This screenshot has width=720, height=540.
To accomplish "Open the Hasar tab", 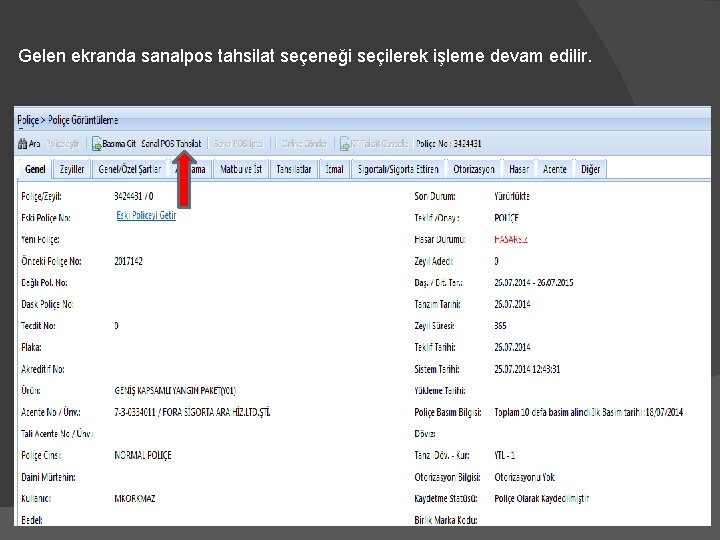I will pyautogui.click(x=519, y=169).
